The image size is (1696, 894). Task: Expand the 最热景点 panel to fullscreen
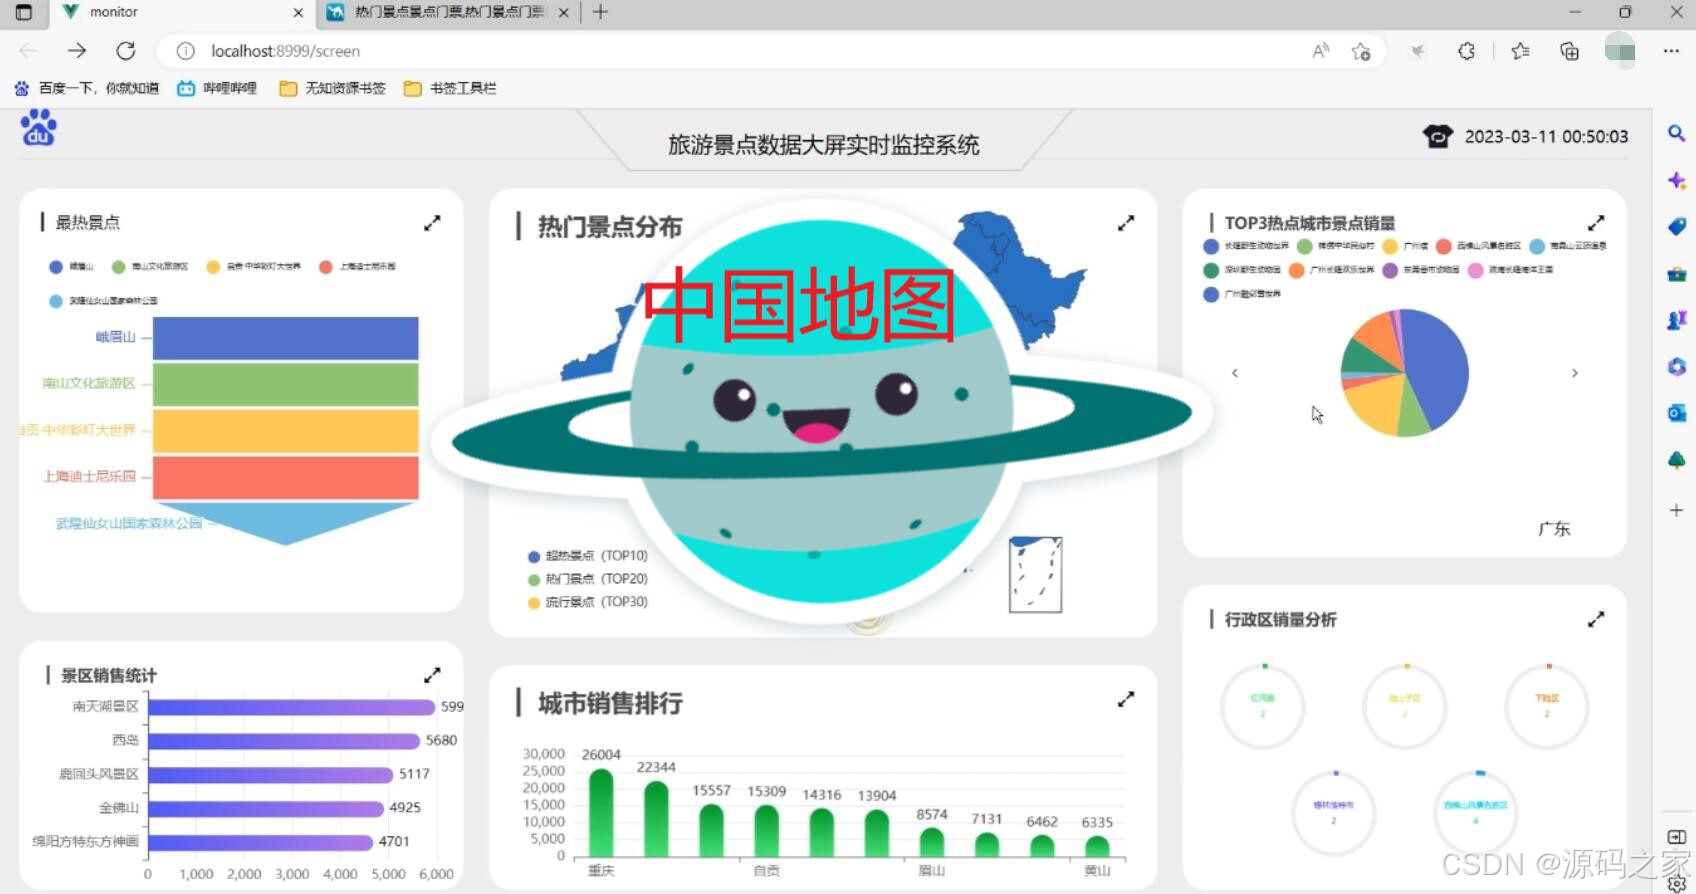pos(432,223)
